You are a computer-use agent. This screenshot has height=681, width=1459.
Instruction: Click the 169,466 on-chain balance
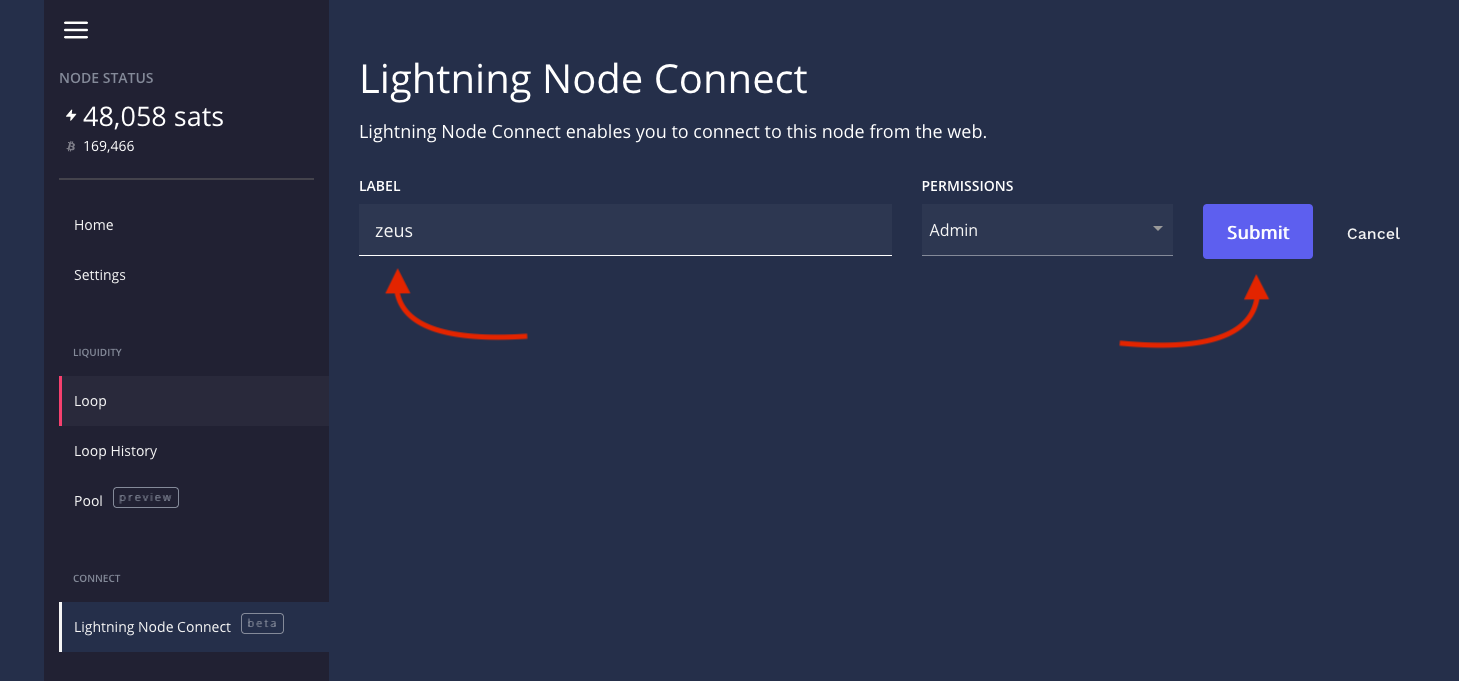pyautogui.click(x=109, y=146)
